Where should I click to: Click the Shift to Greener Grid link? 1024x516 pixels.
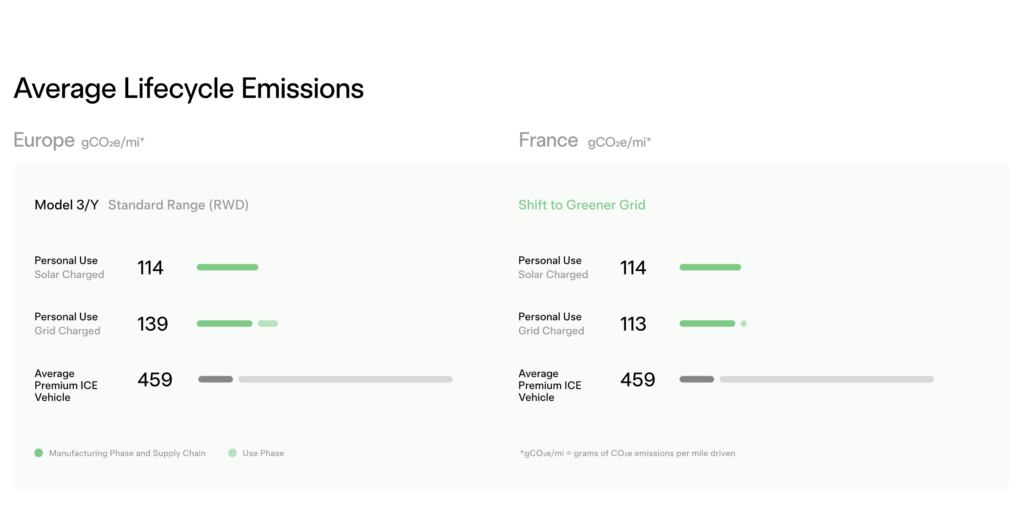[582, 205]
